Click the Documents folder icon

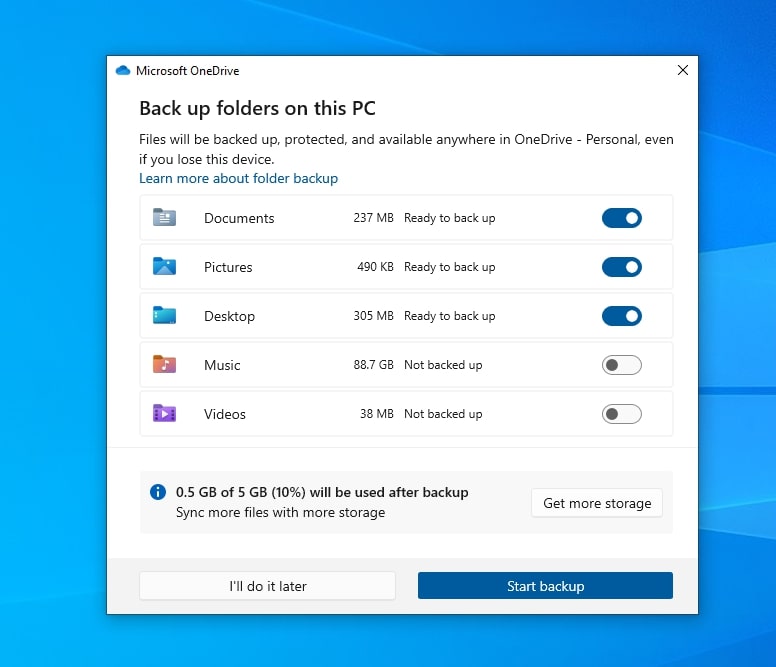coord(164,217)
